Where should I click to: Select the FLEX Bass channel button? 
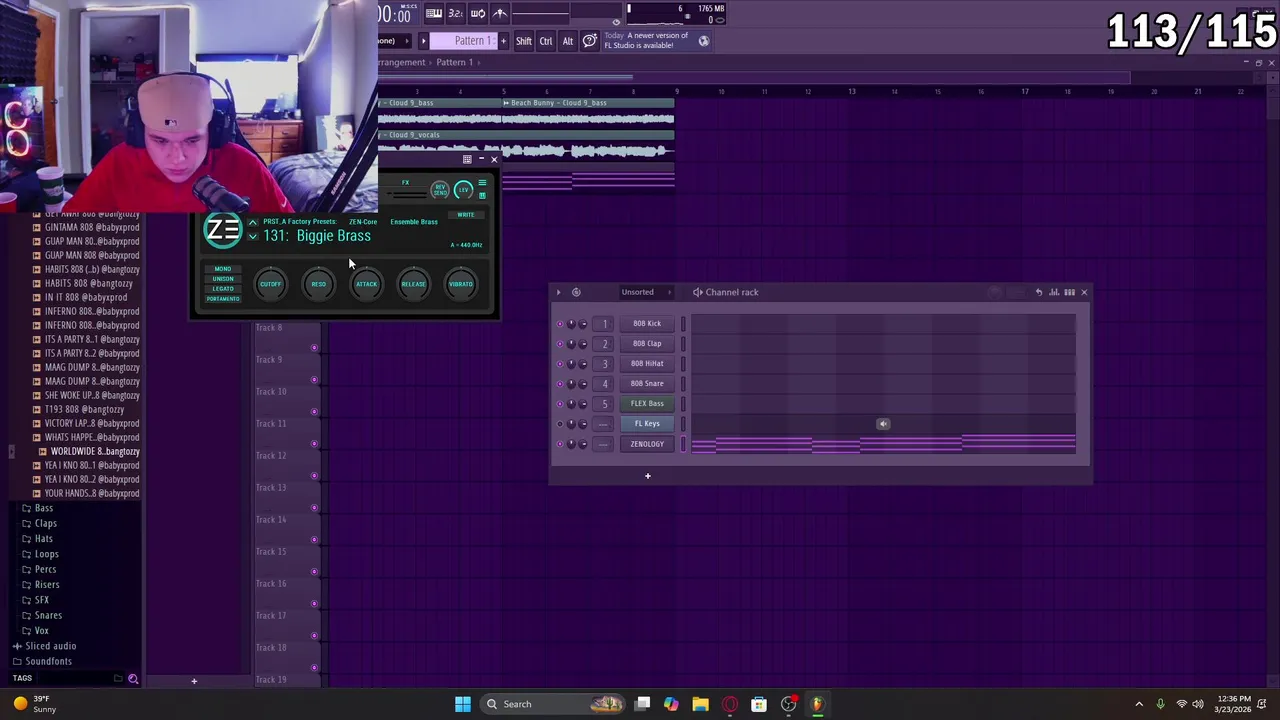pos(647,404)
